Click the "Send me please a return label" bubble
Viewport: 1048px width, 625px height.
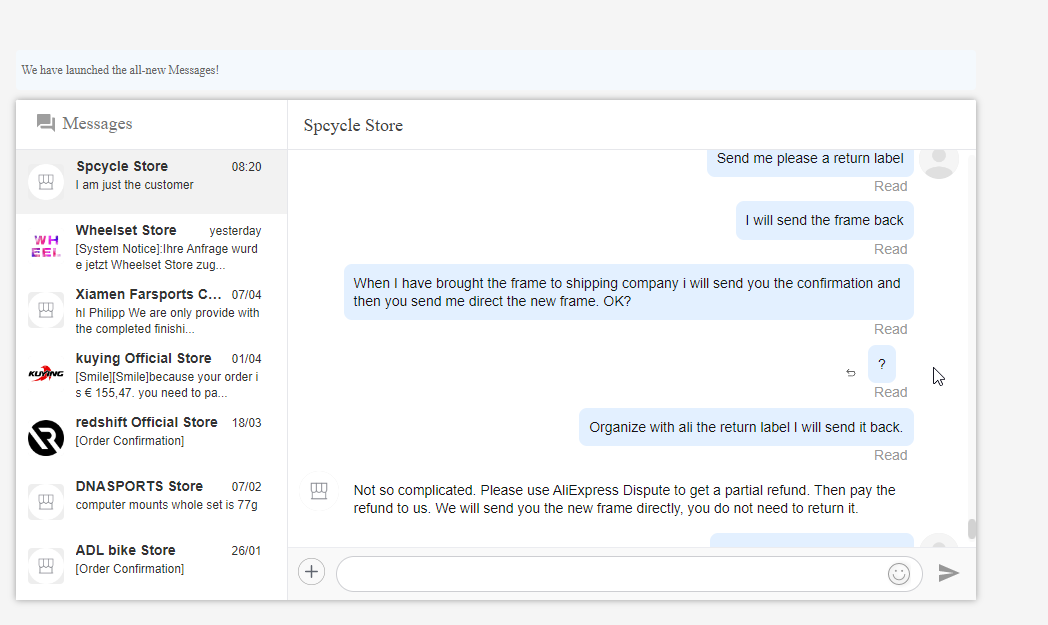(x=810, y=159)
